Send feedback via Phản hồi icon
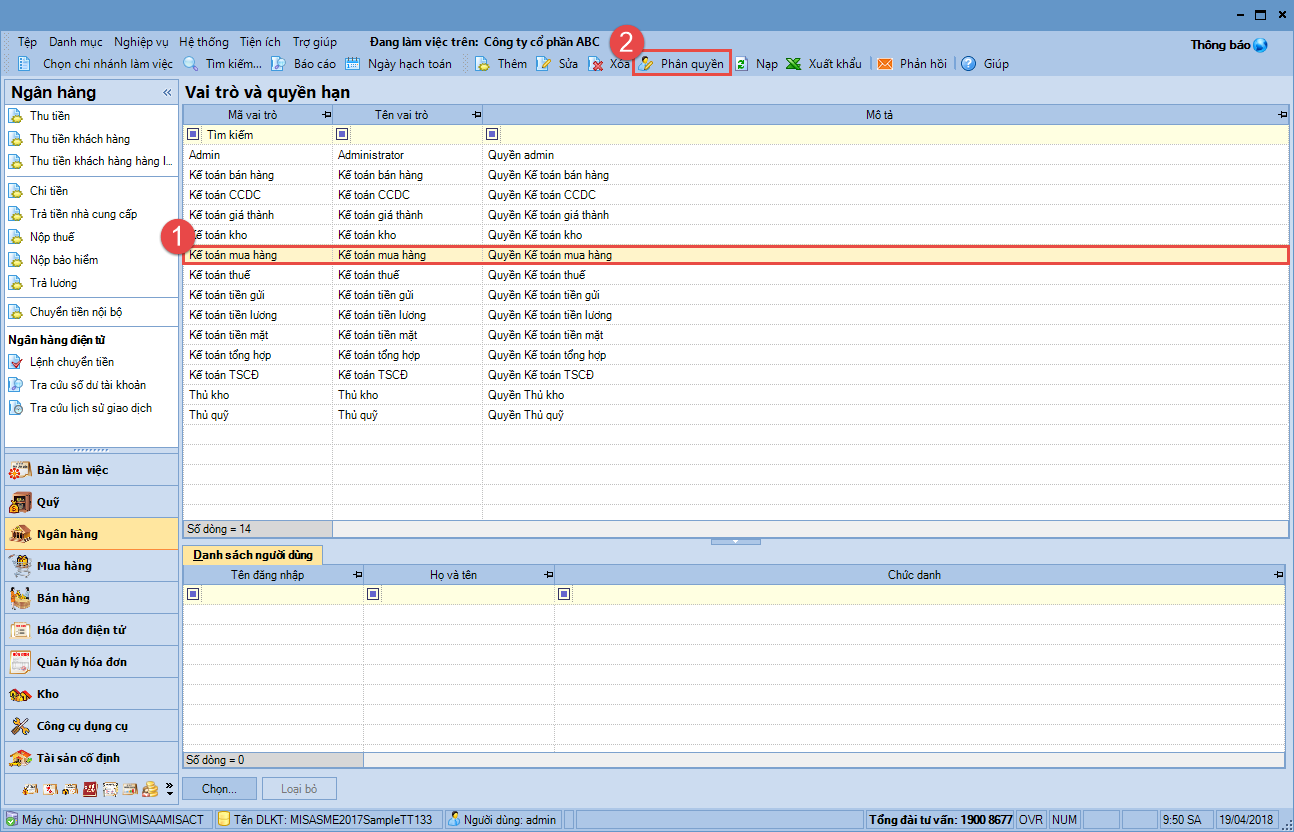 [885, 64]
